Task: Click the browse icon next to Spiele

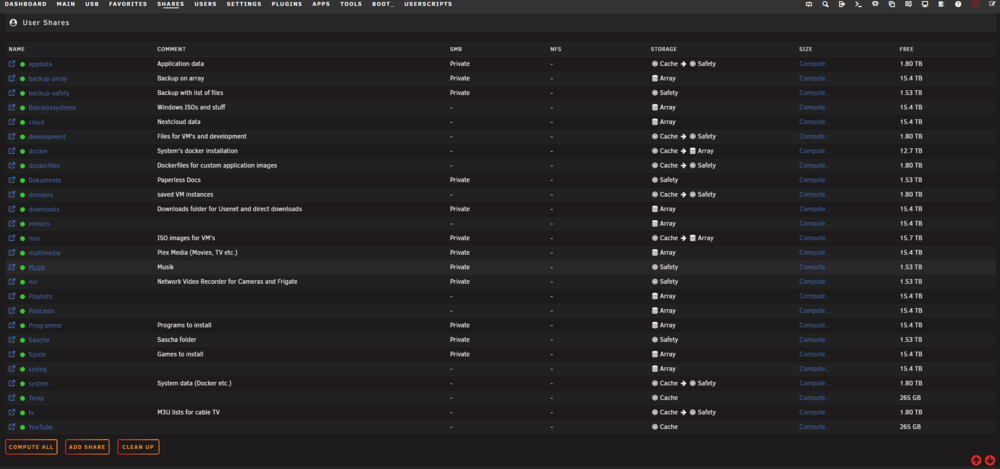Action: (11, 354)
